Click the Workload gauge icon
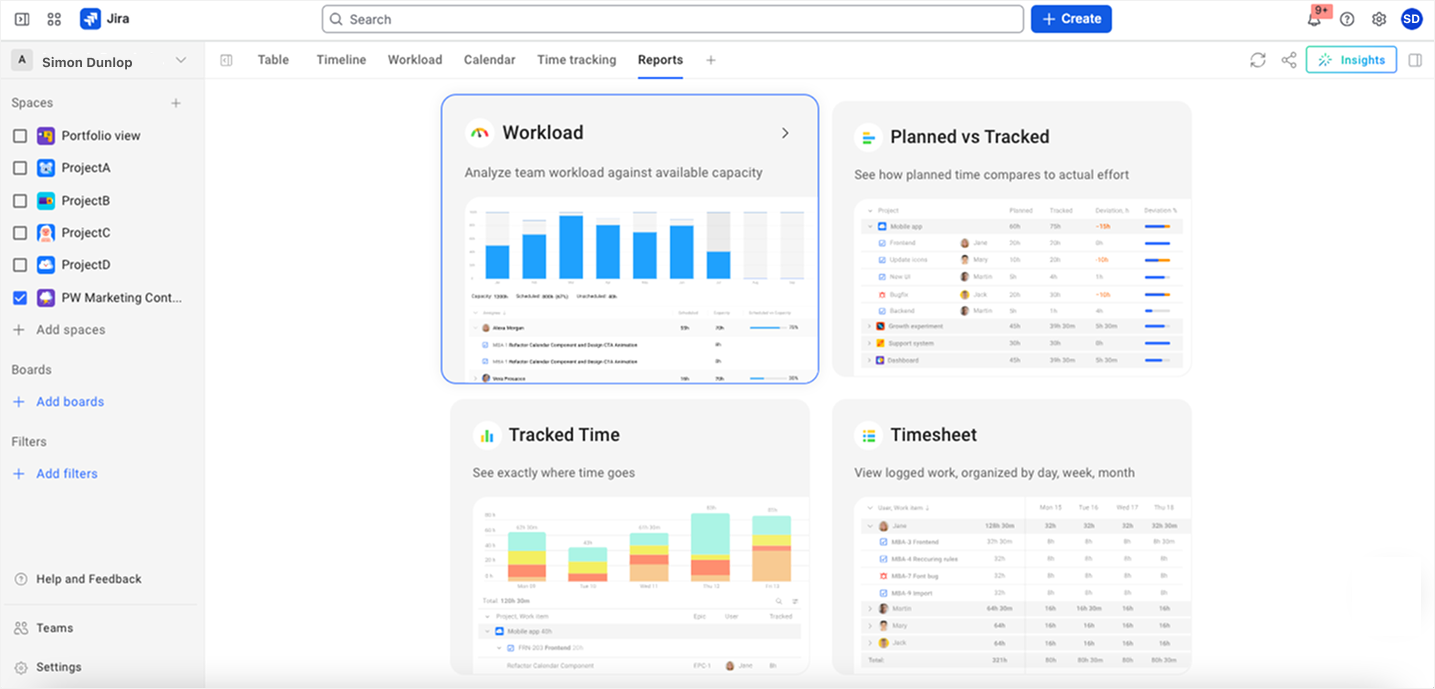This screenshot has width=1435, height=689. coord(480,133)
